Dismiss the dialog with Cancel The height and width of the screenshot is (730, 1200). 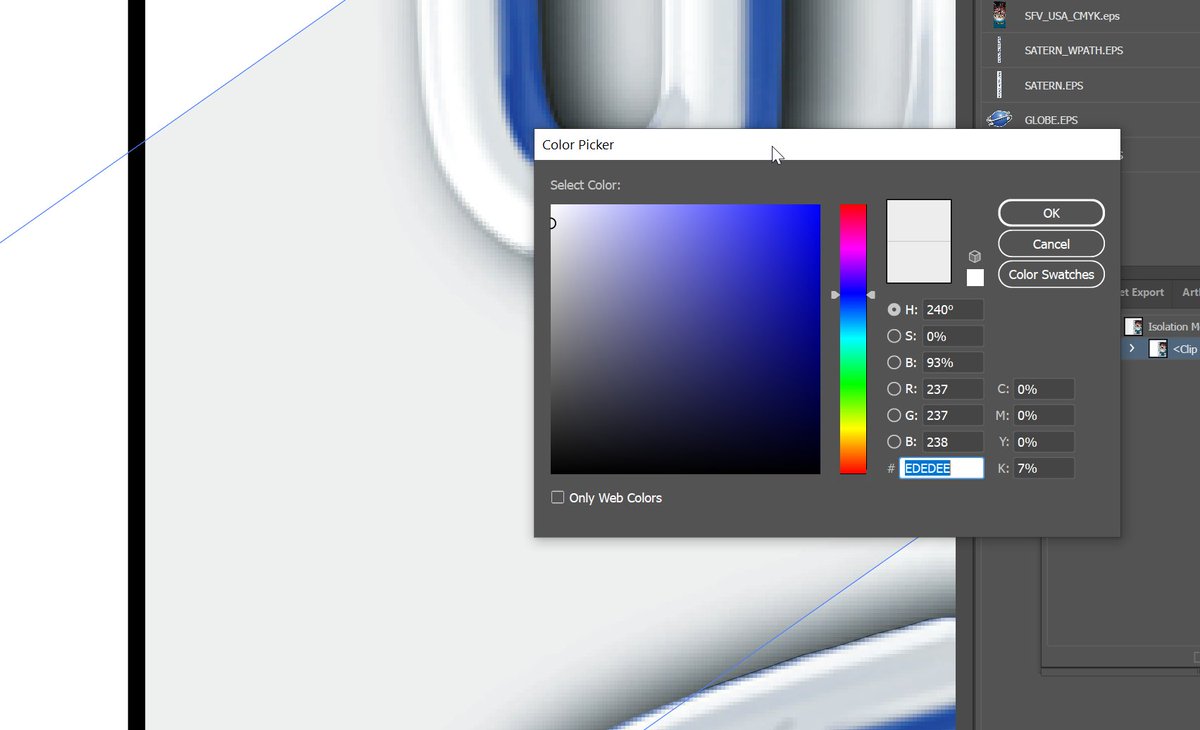(x=1051, y=244)
